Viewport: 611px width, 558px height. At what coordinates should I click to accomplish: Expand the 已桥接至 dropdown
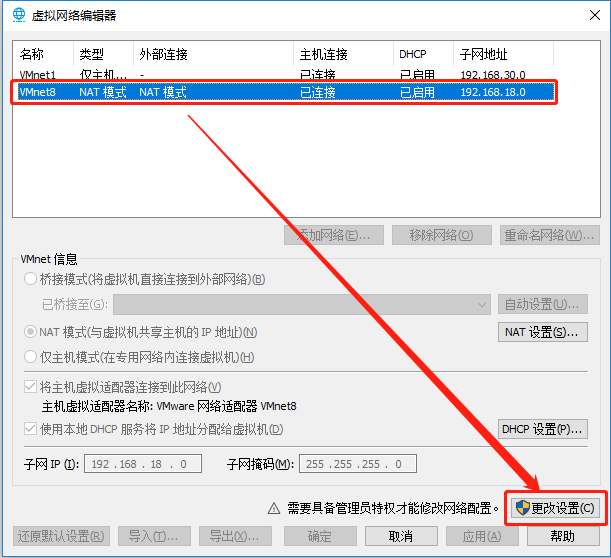(480, 304)
